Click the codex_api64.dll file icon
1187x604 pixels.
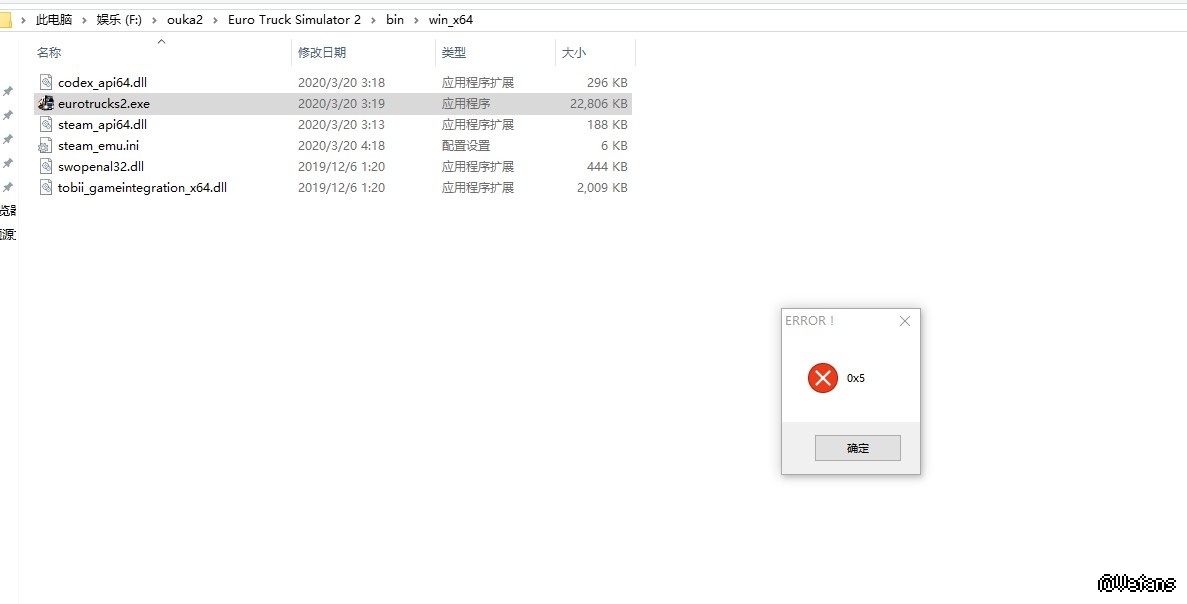(45, 83)
